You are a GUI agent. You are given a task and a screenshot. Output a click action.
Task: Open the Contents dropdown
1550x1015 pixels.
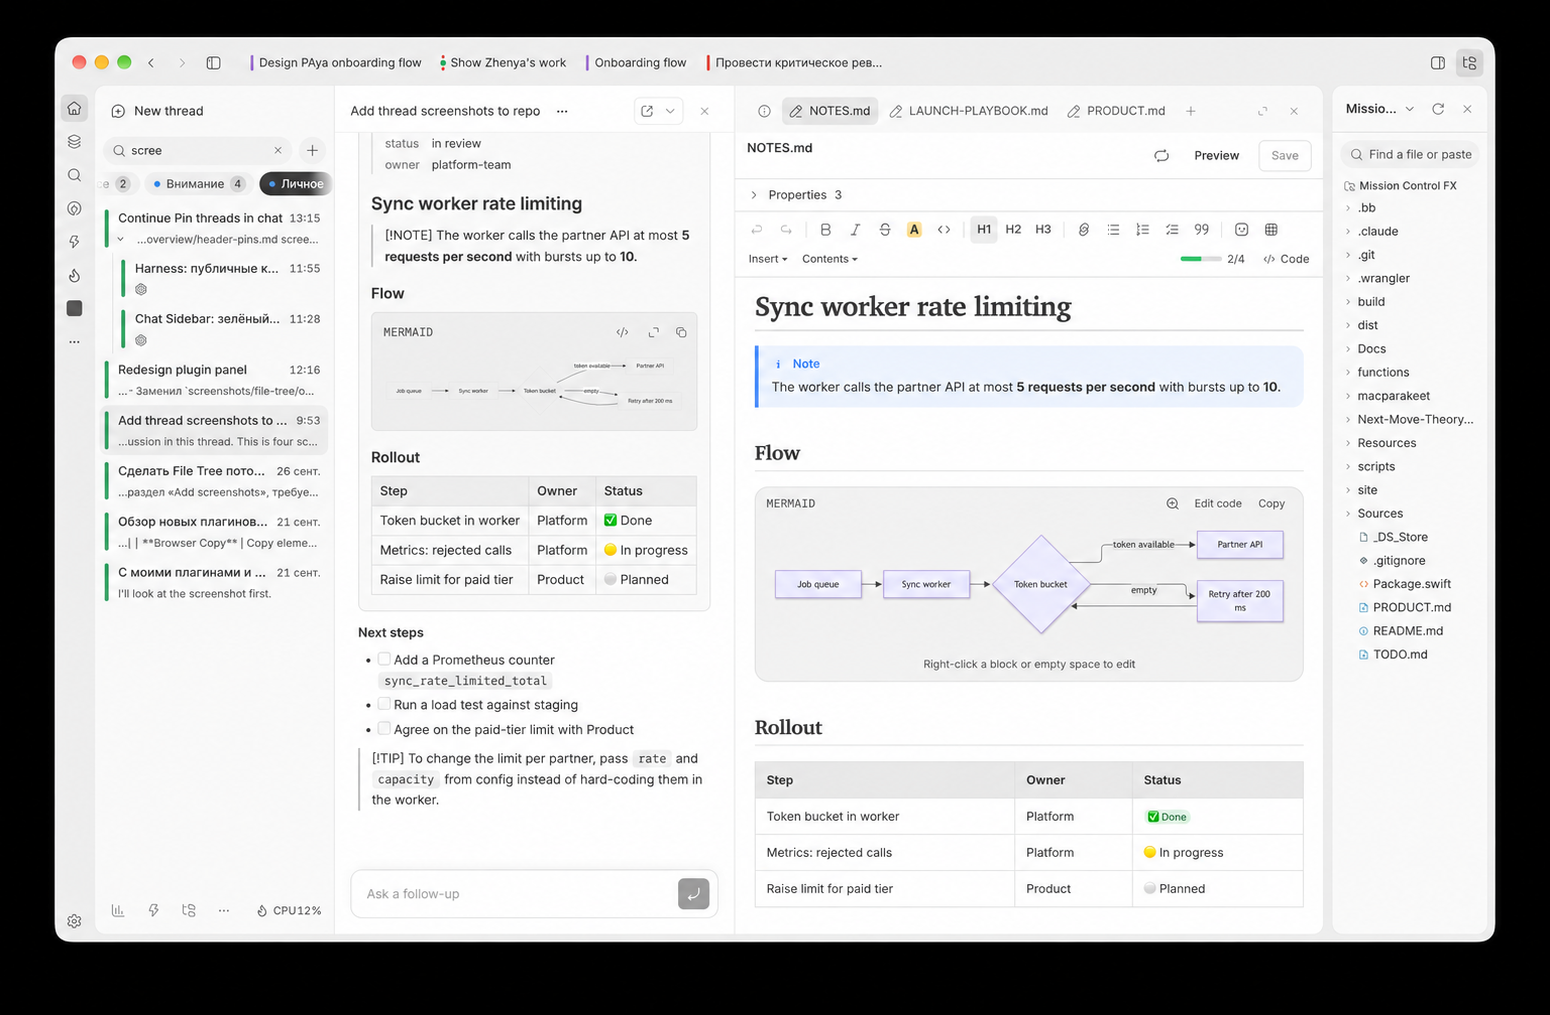[x=830, y=259]
